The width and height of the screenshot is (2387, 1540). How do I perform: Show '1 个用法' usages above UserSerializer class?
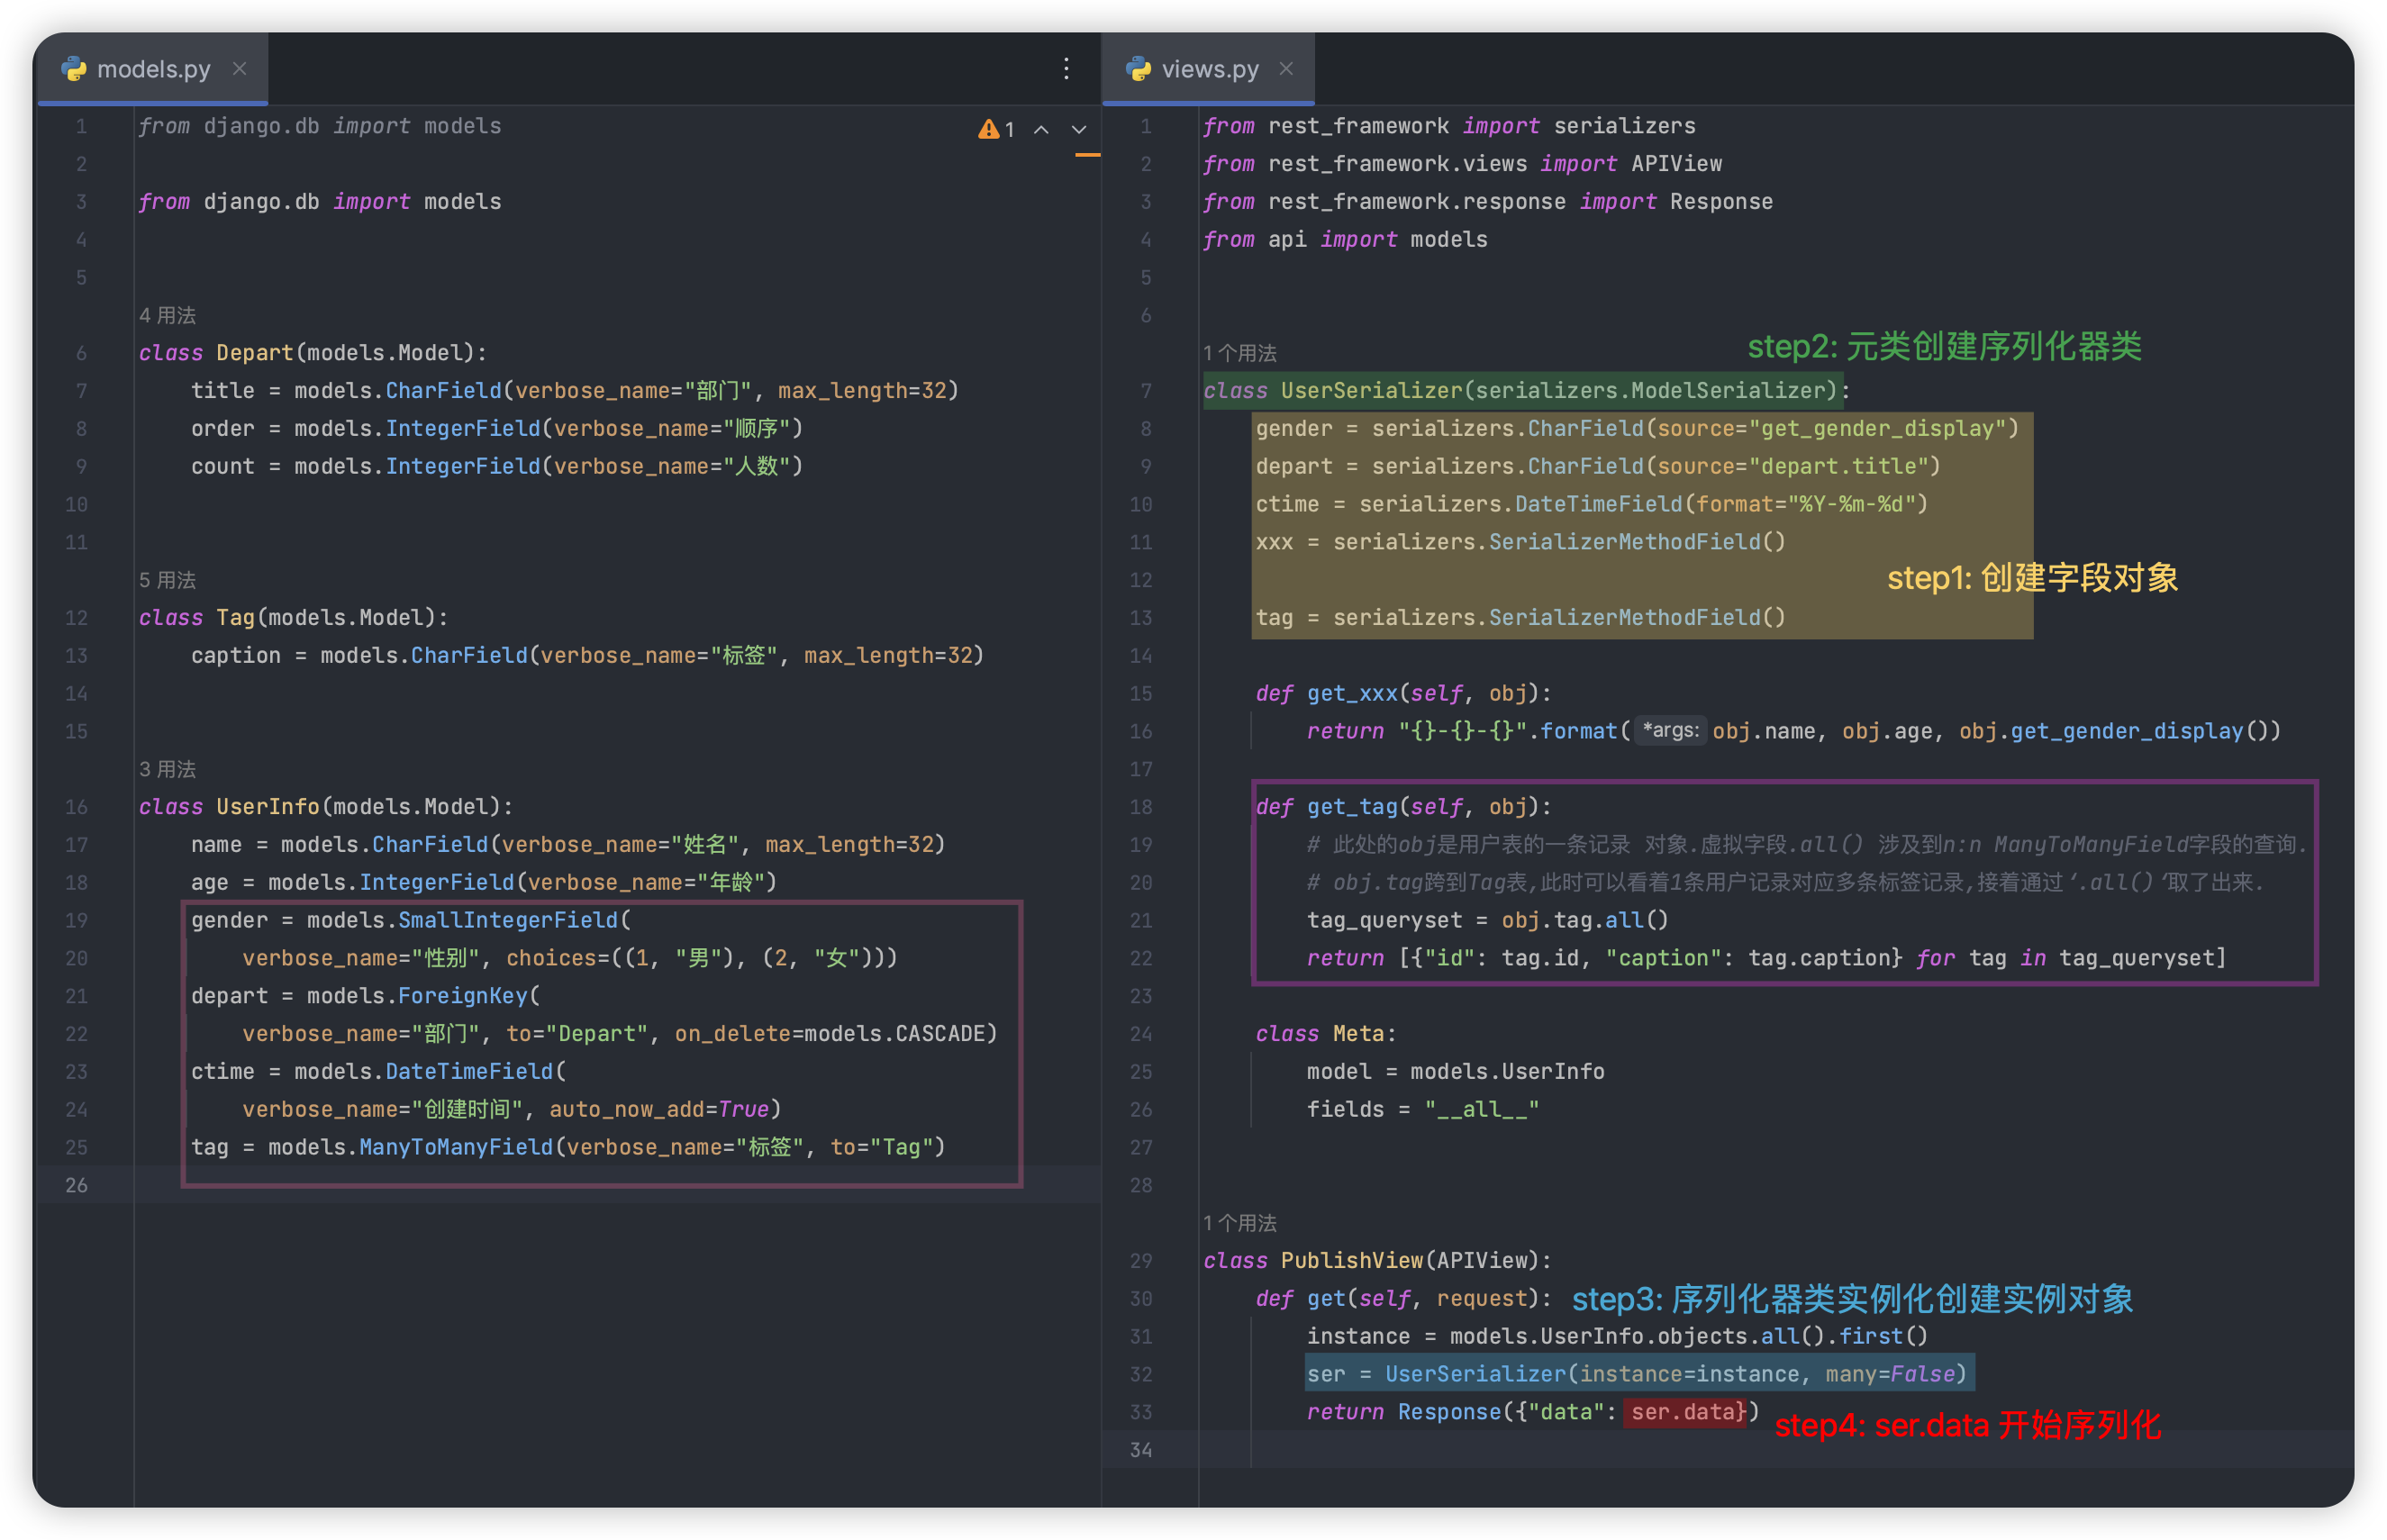click(1239, 353)
